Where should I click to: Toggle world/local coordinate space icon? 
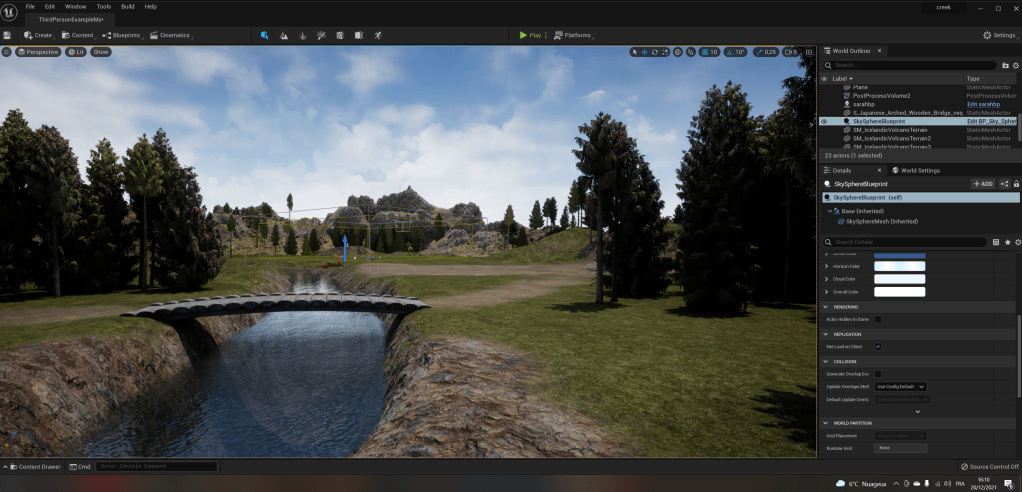tap(678, 51)
